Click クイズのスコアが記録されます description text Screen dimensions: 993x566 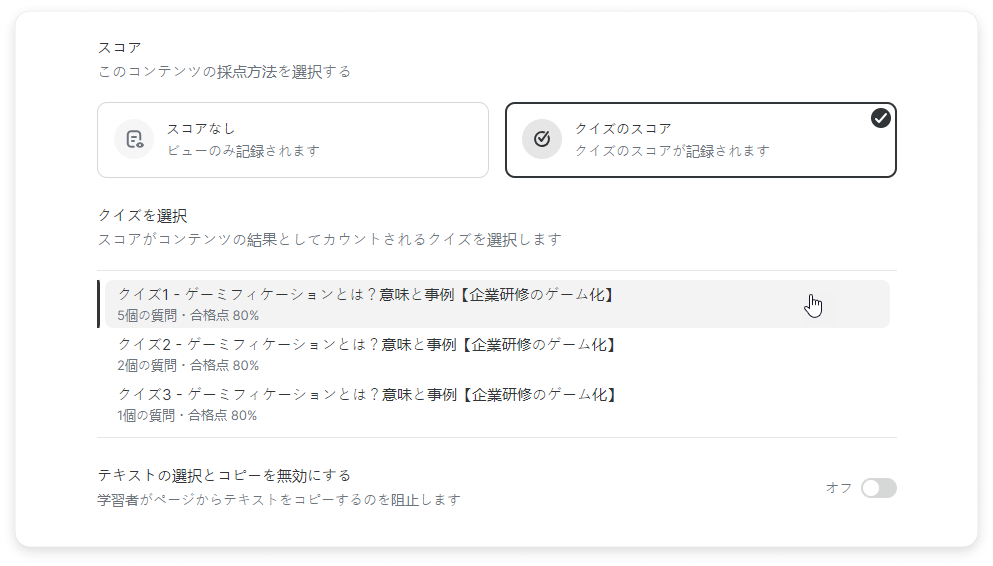pyautogui.click(x=672, y=151)
